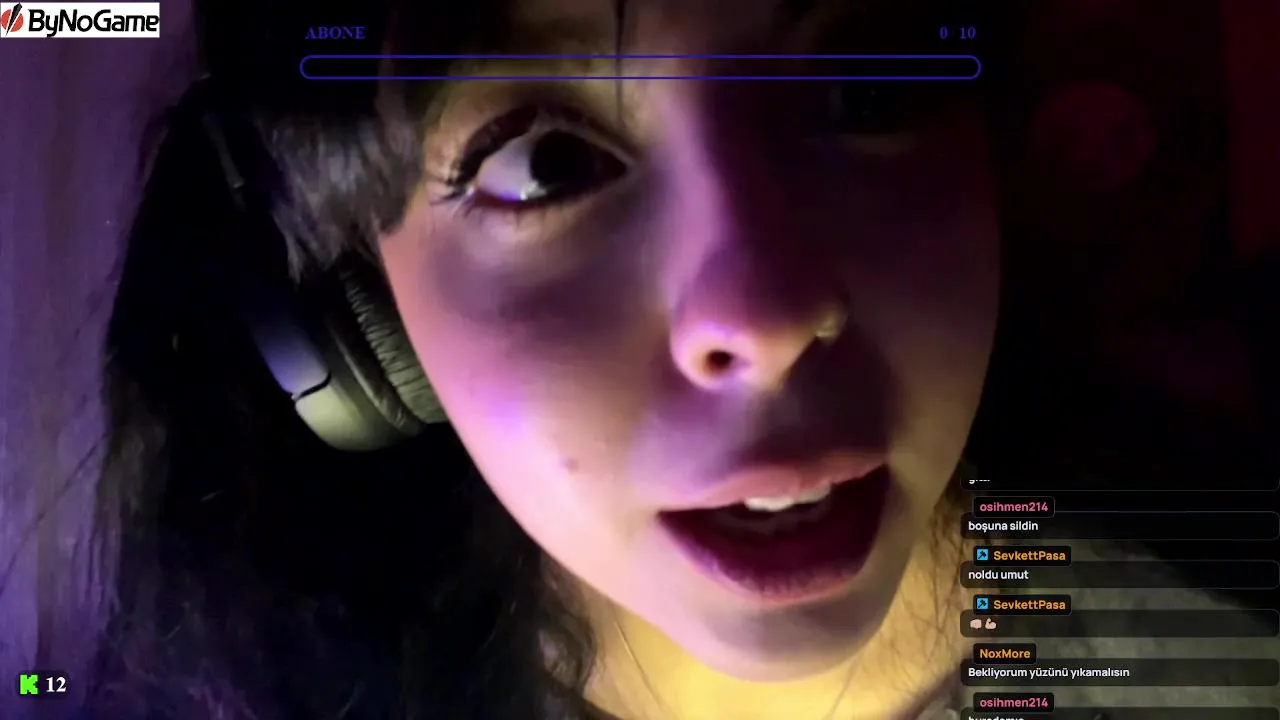Click the ByNoGame logo

pos(80,19)
